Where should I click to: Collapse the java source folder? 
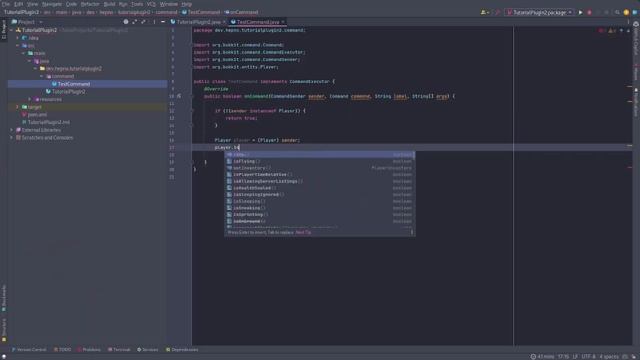pos(29,61)
